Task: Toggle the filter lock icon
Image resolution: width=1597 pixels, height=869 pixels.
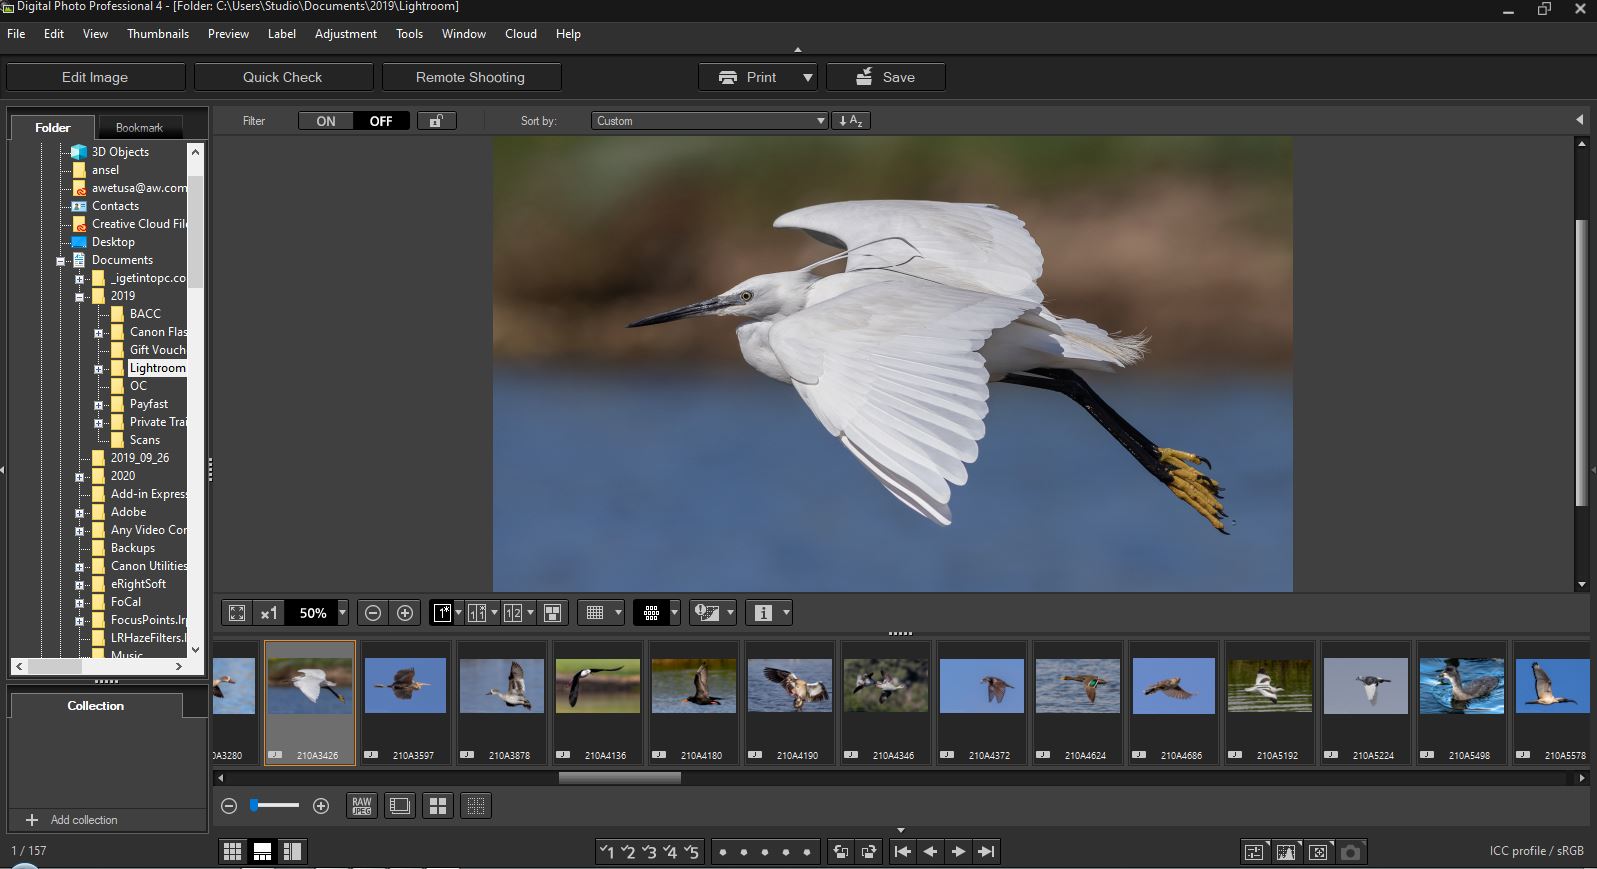Action: 436,121
